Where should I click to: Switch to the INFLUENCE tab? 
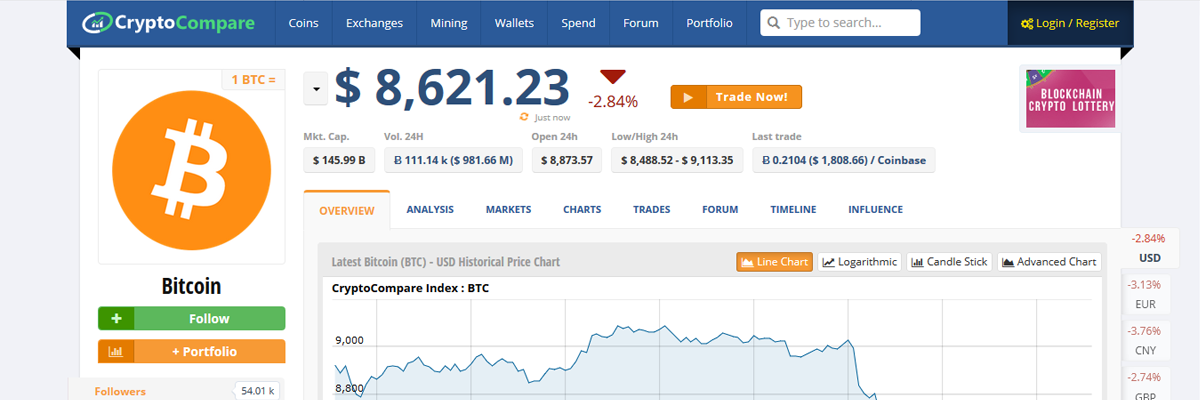(875, 210)
